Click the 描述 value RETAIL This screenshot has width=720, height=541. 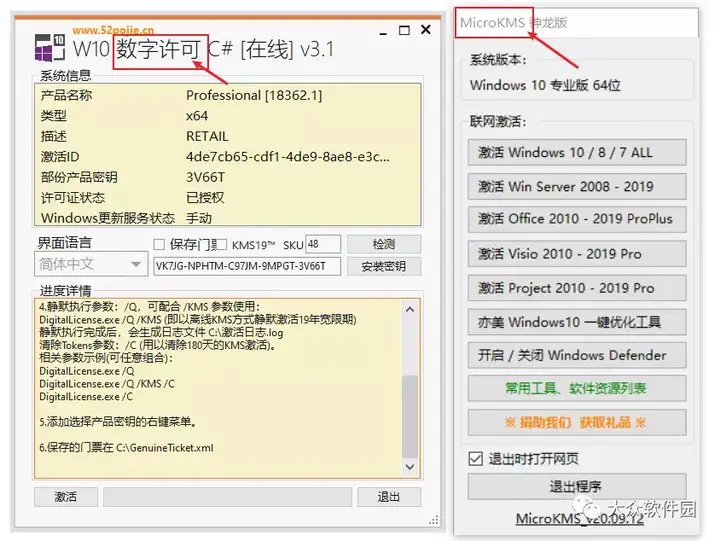(x=207, y=136)
